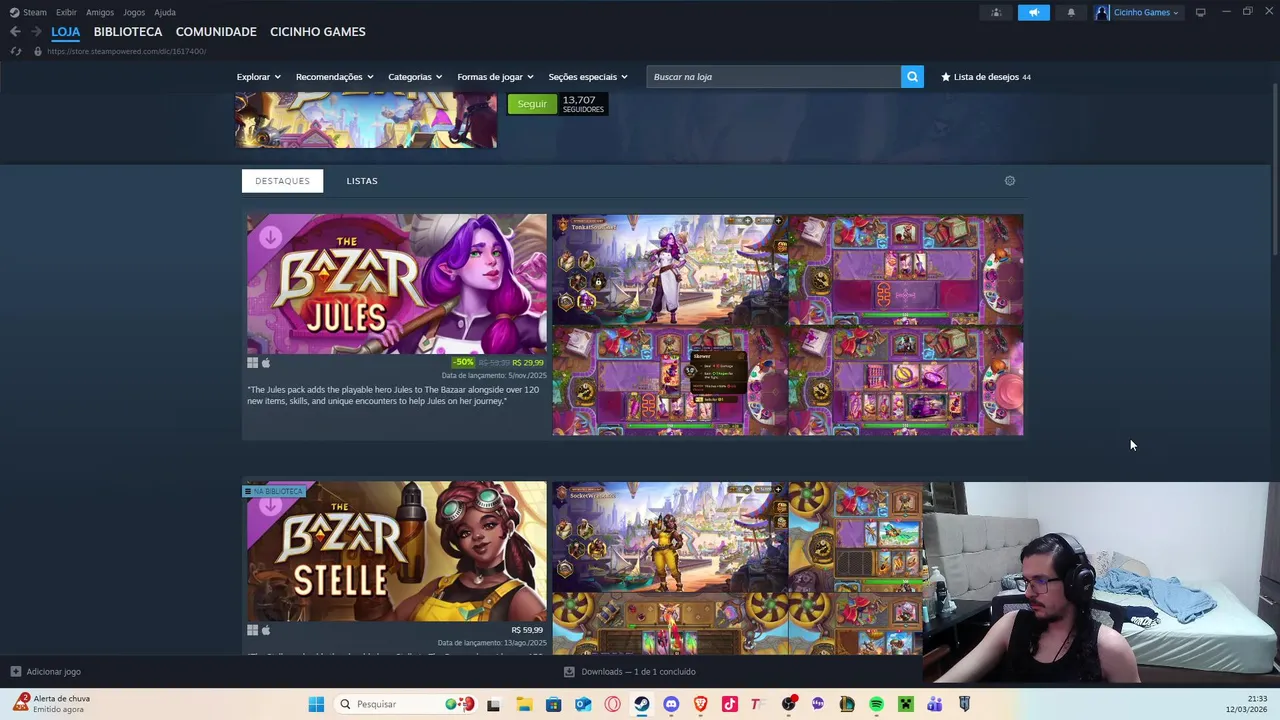
Task: Click the 13,707 seguidores count
Action: click(x=583, y=104)
